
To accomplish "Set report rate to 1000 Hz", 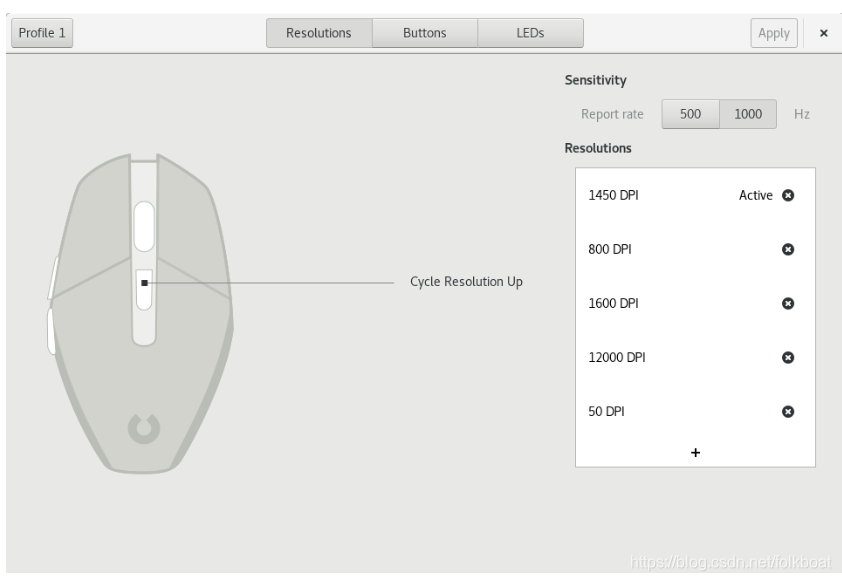I will click(x=748, y=114).
